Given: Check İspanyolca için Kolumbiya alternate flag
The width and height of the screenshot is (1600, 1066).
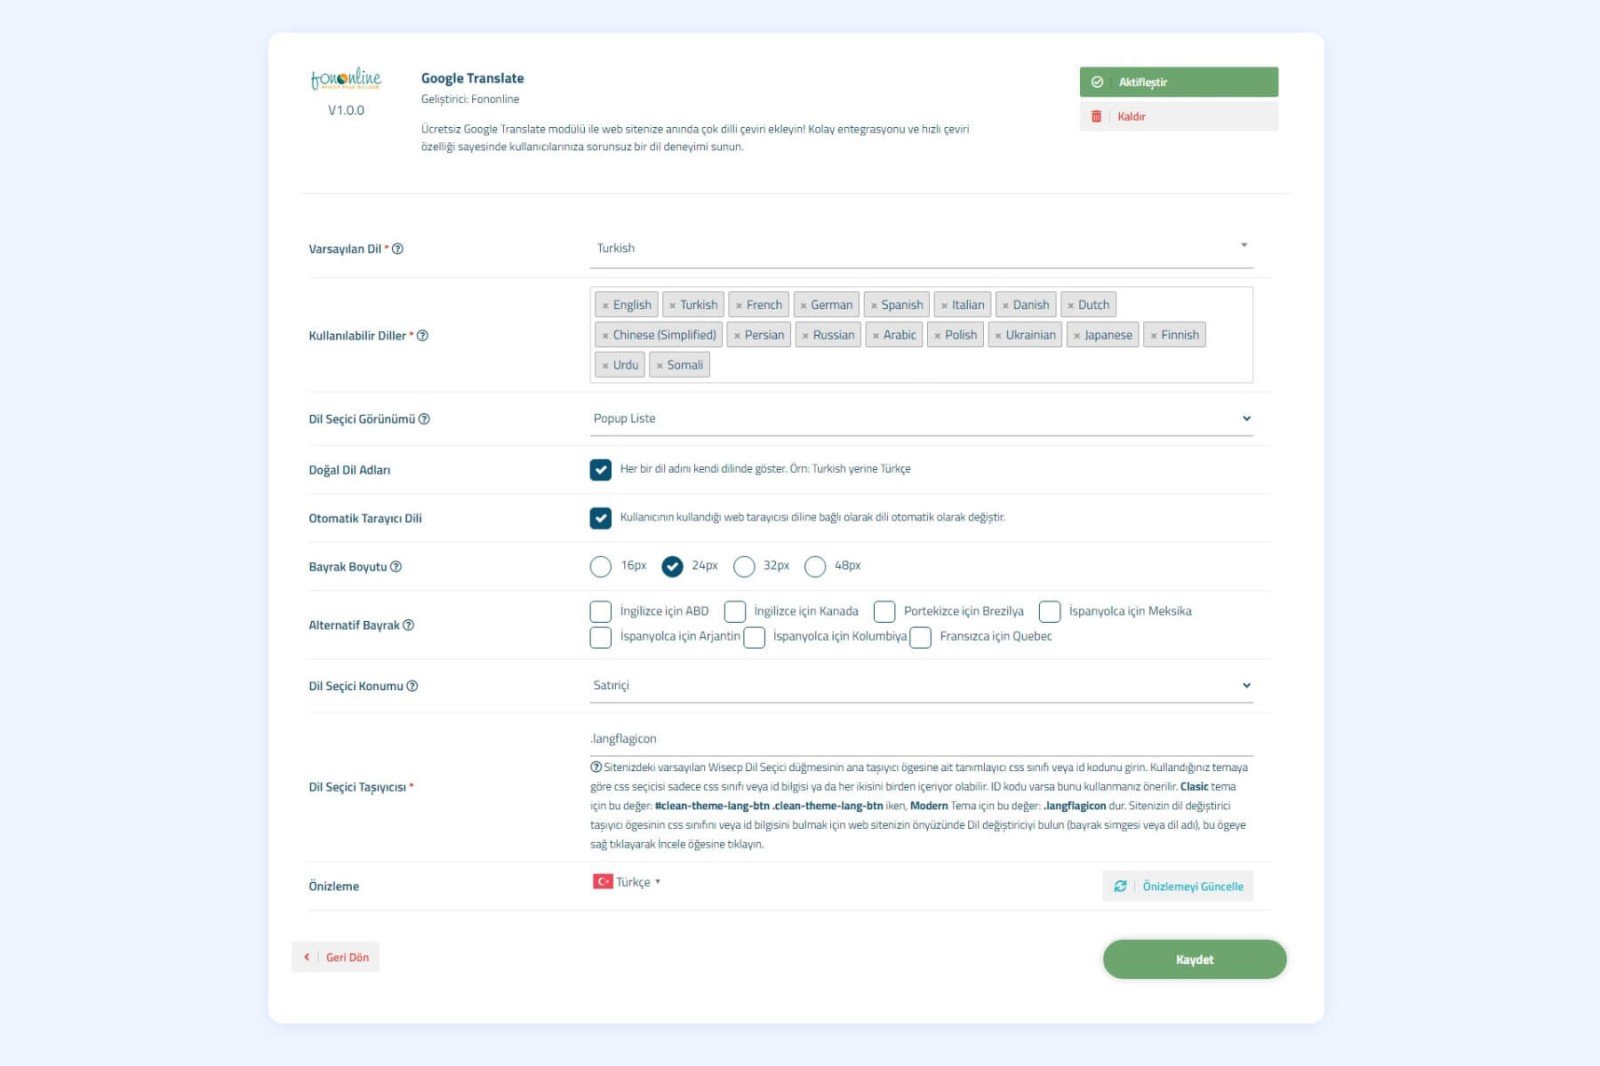Looking at the screenshot, I should (x=755, y=637).
